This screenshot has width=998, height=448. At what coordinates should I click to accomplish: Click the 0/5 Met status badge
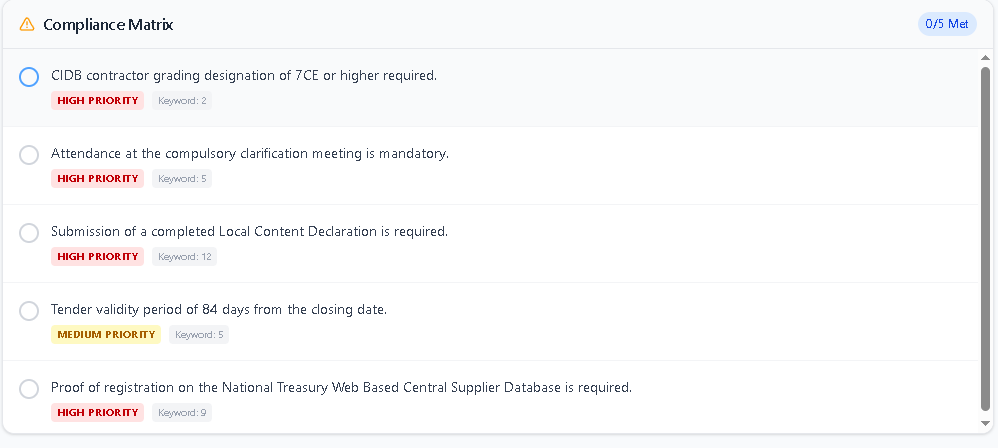[946, 24]
